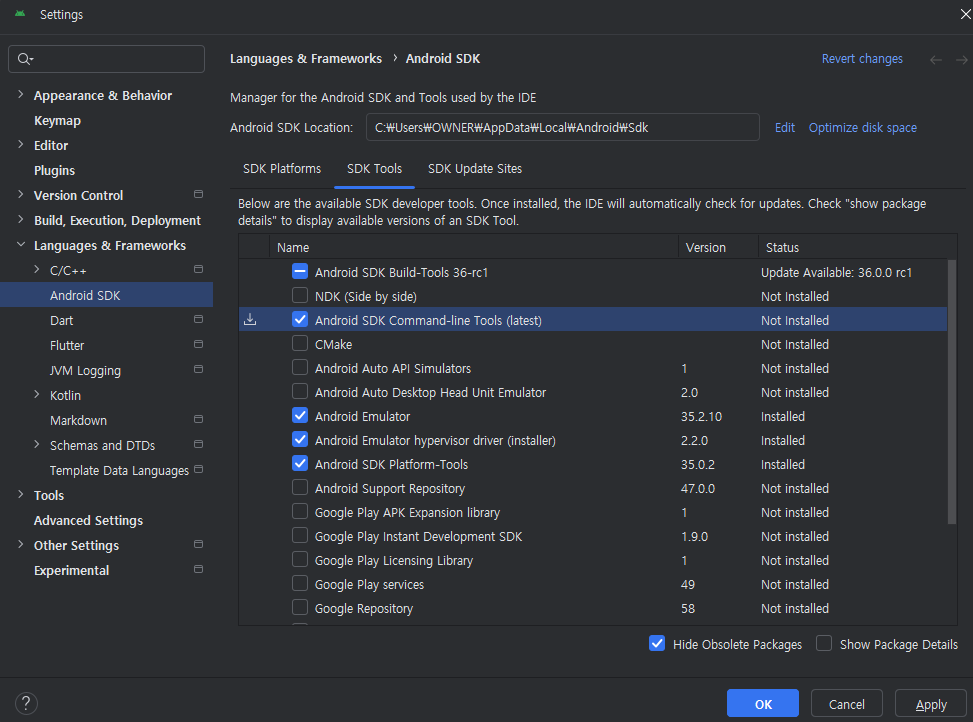Switch to the SDK Platforms tab
This screenshot has height=722, width=973.
[x=282, y=169]
